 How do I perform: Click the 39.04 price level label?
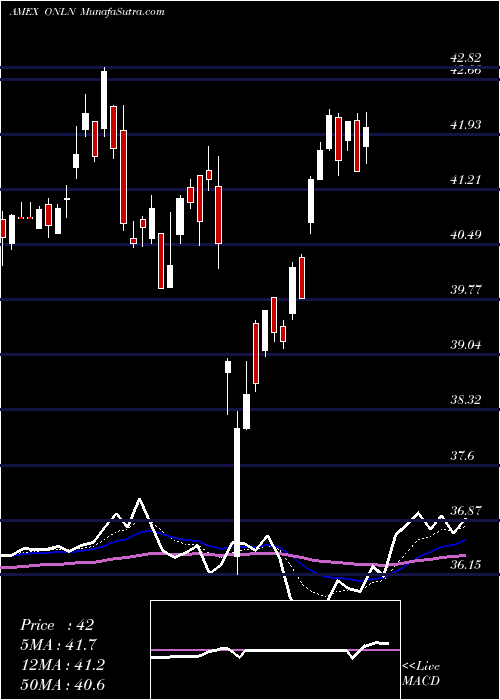coord(466,345)
